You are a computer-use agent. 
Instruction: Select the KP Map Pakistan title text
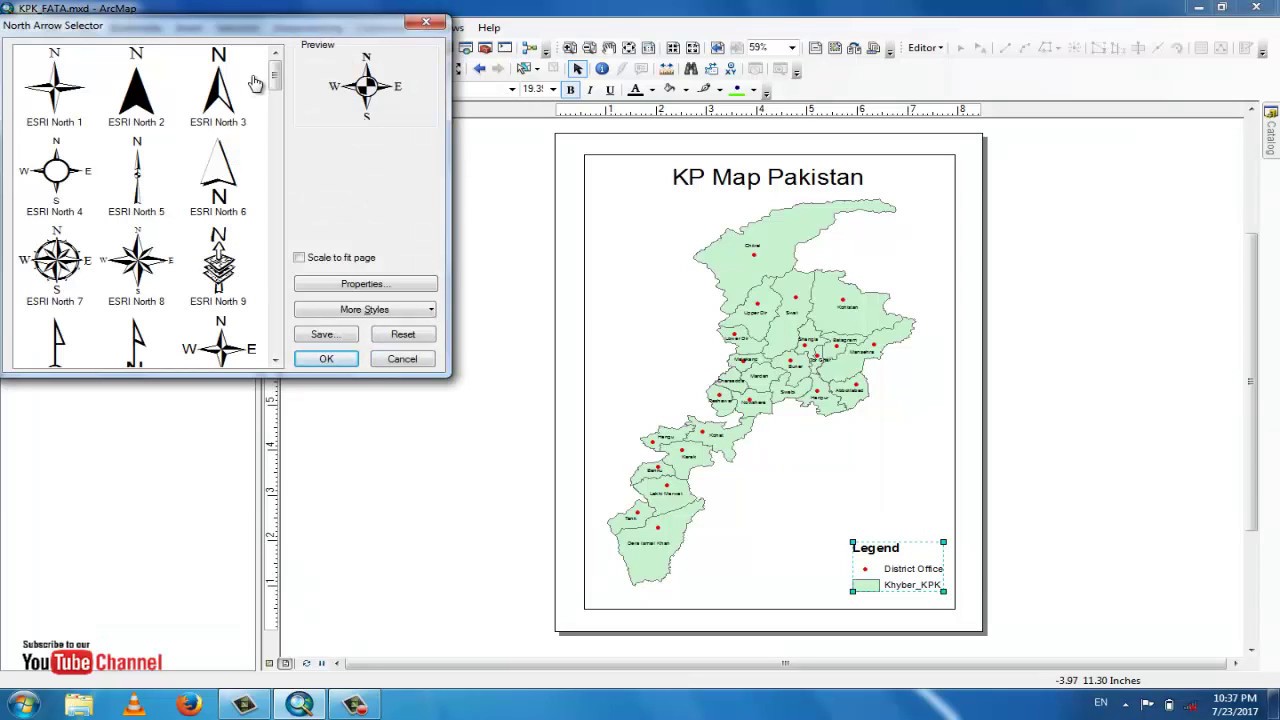coord(767,177)
